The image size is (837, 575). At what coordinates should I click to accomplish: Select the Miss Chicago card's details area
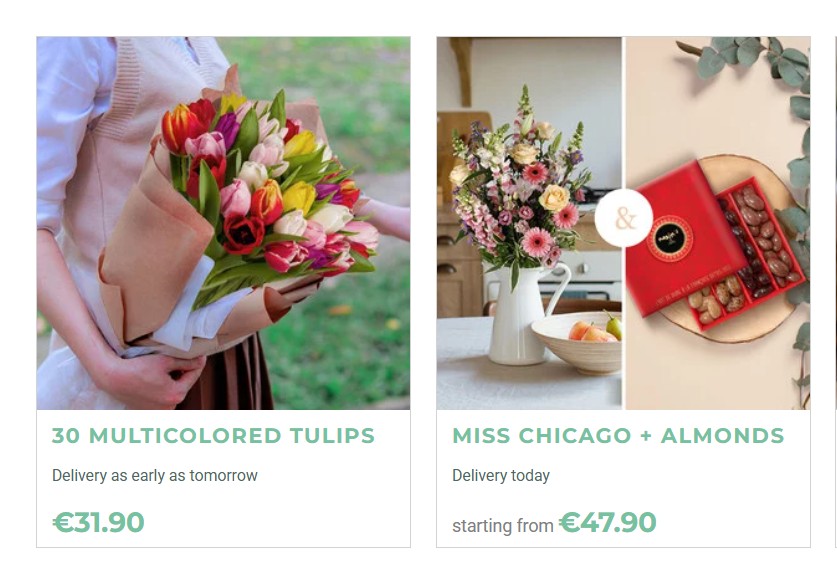click(x=623, y=478)
